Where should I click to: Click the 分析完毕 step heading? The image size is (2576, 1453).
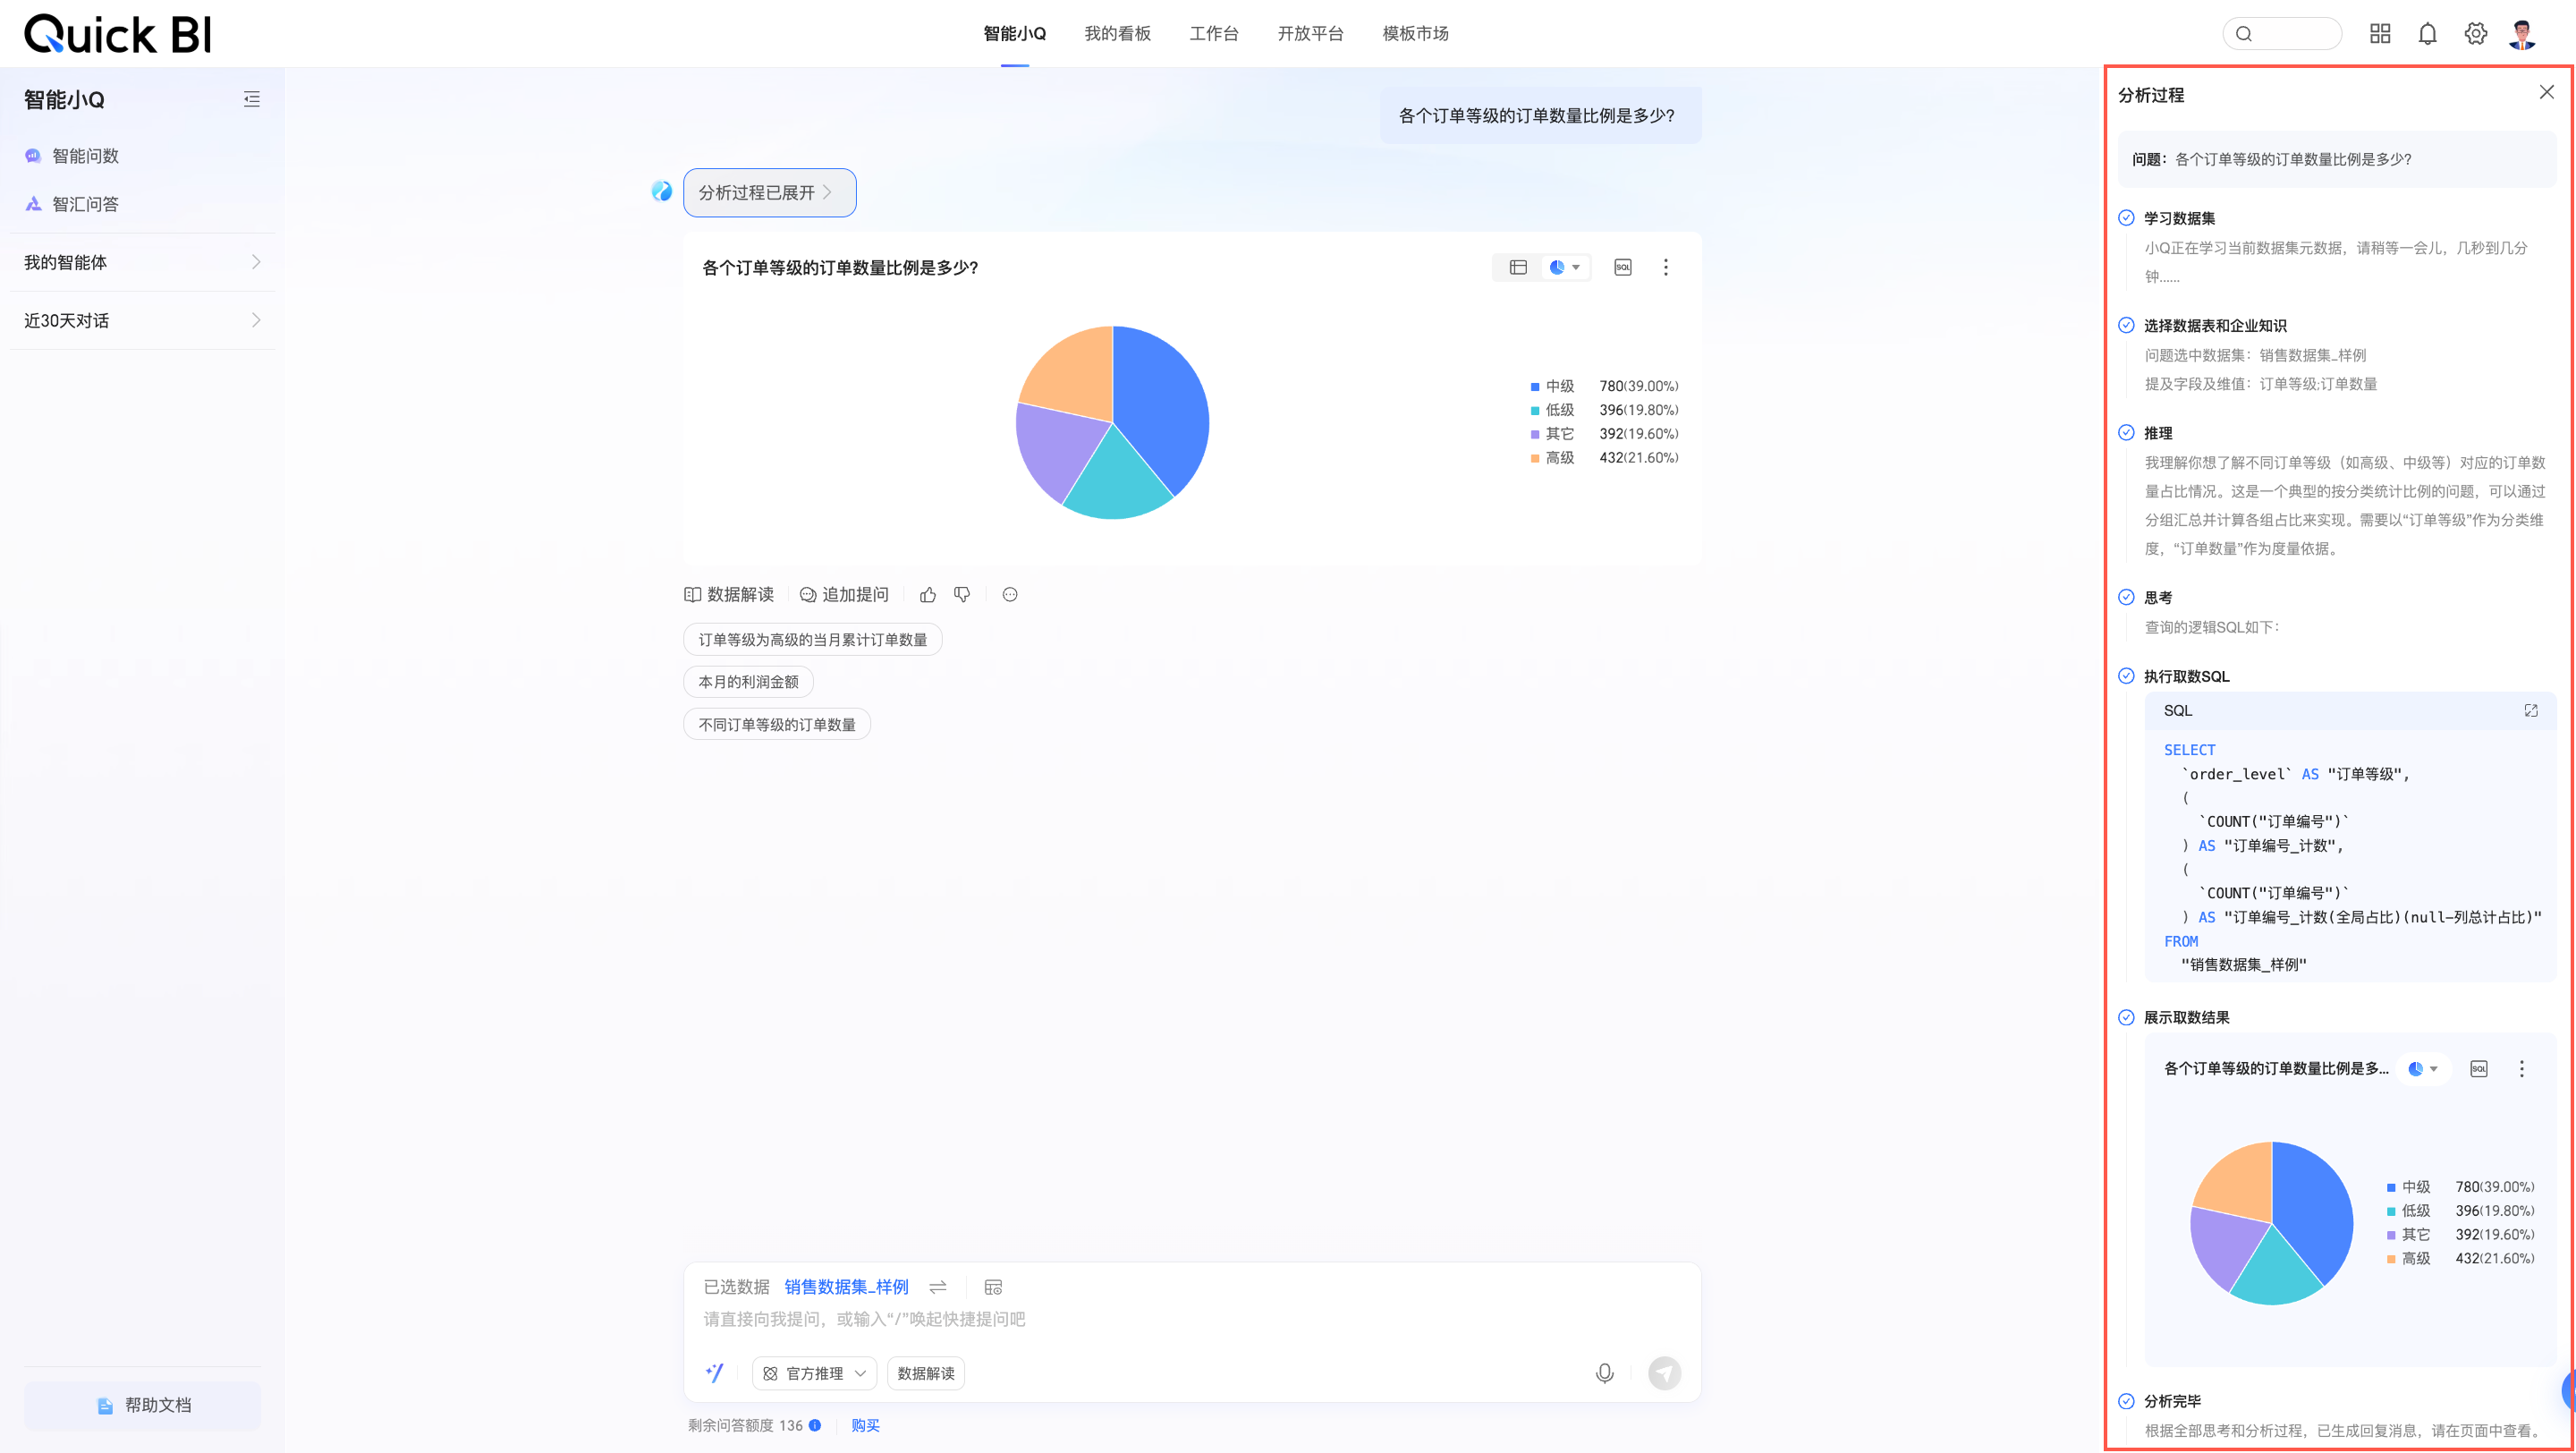tap(2172, 1401)
